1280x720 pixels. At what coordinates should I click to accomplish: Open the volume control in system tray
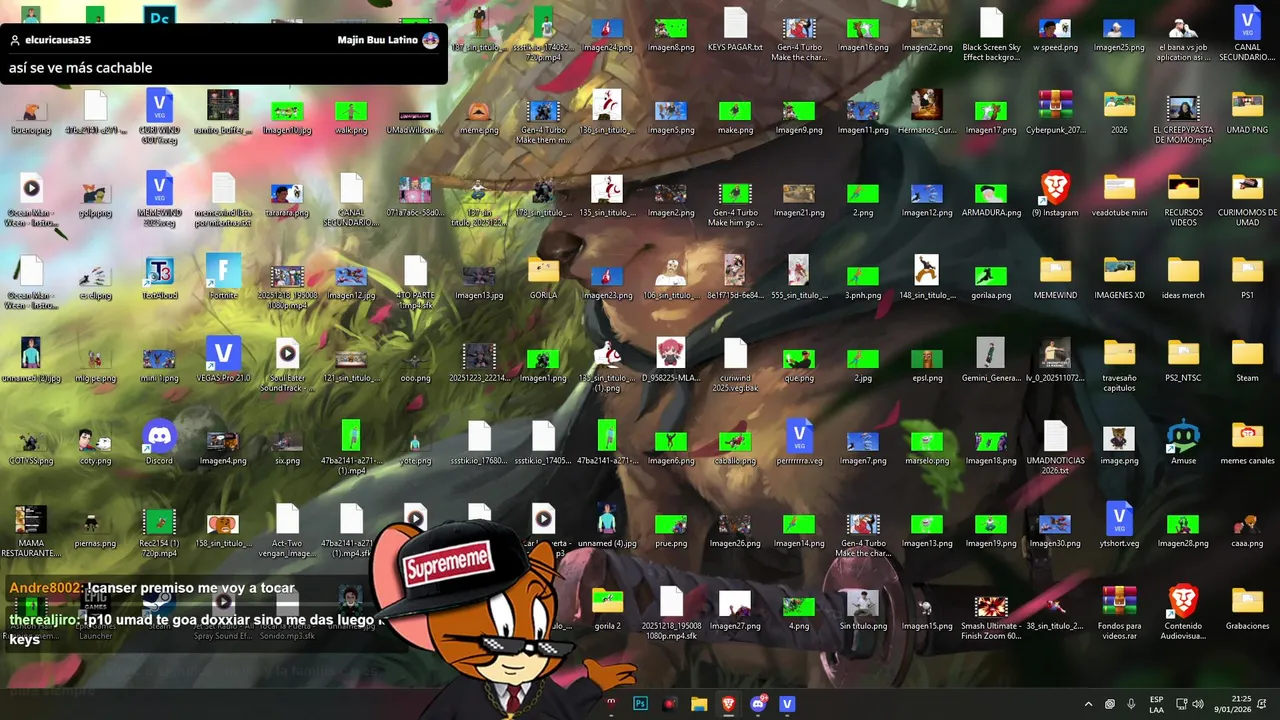(1198, 704)
